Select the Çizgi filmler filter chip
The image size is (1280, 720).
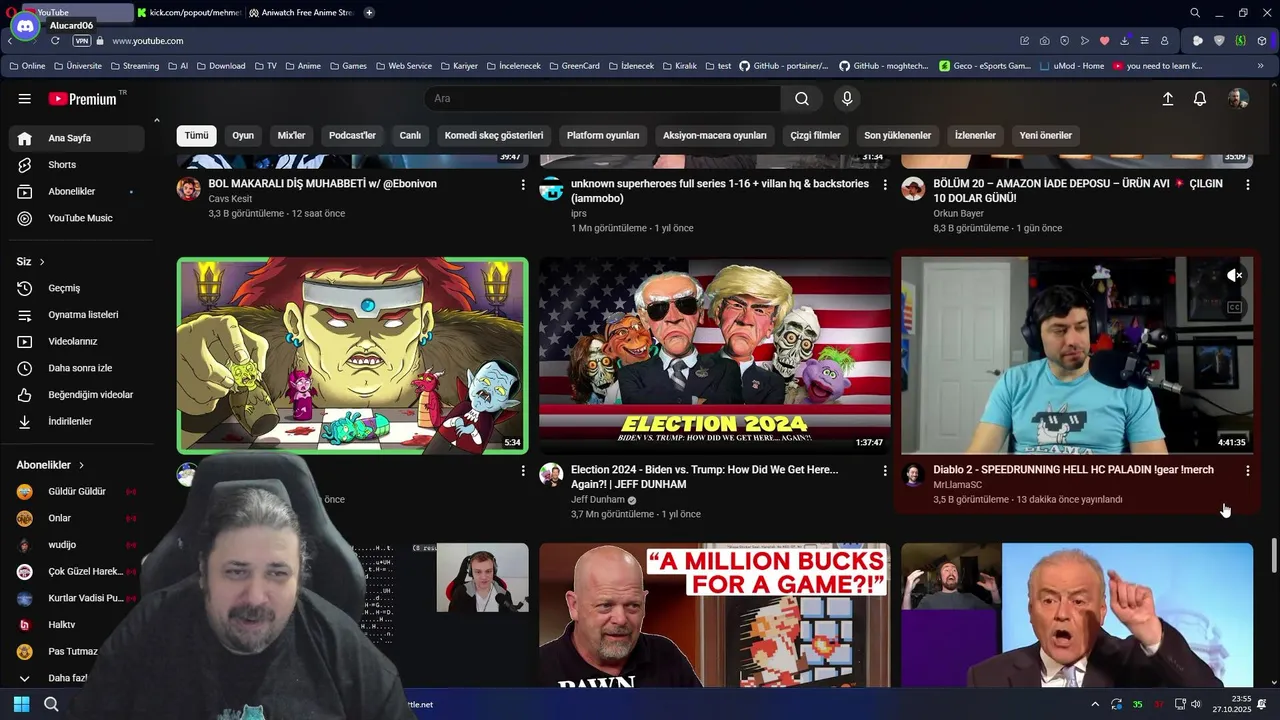[x=815, y=136]
